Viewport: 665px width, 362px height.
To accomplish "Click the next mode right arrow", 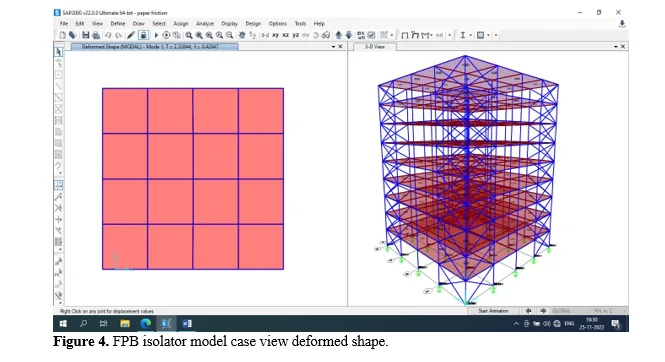I will click(x=543, y=311).
